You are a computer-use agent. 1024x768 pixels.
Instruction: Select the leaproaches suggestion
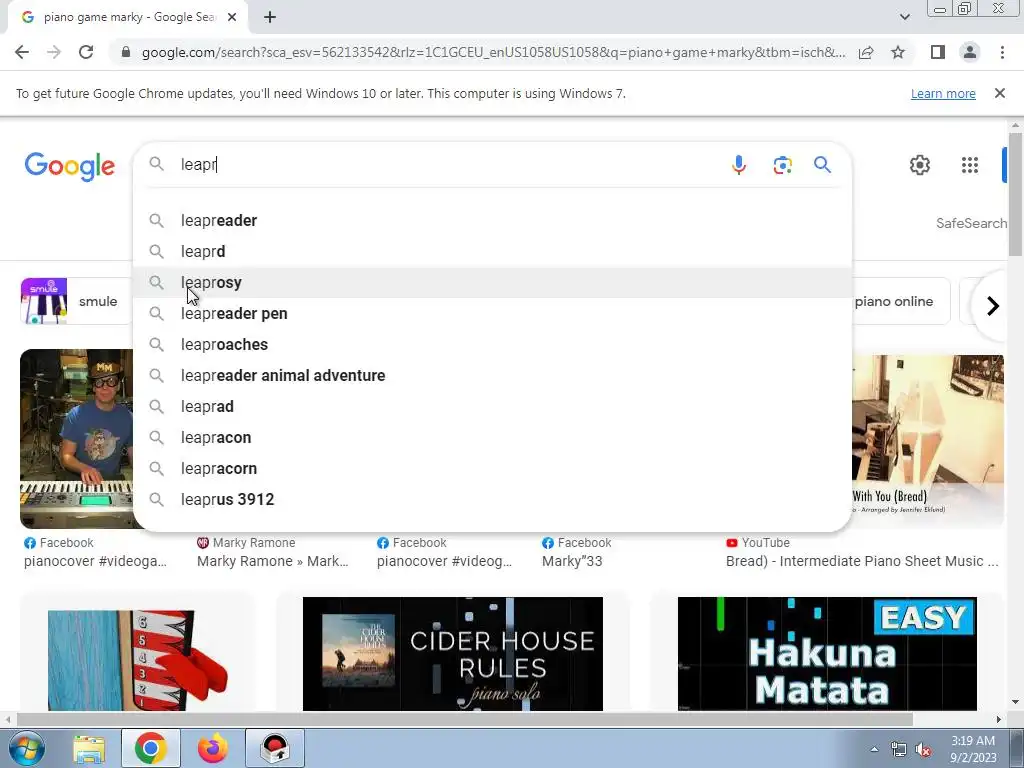coord(492,345)
